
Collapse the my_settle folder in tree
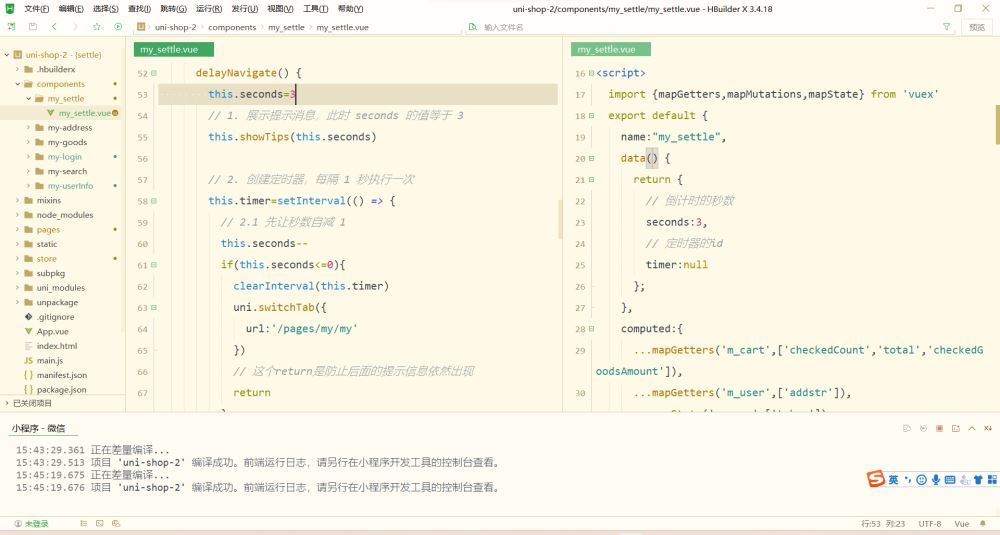pyautogui.click(x=28, y=99)
